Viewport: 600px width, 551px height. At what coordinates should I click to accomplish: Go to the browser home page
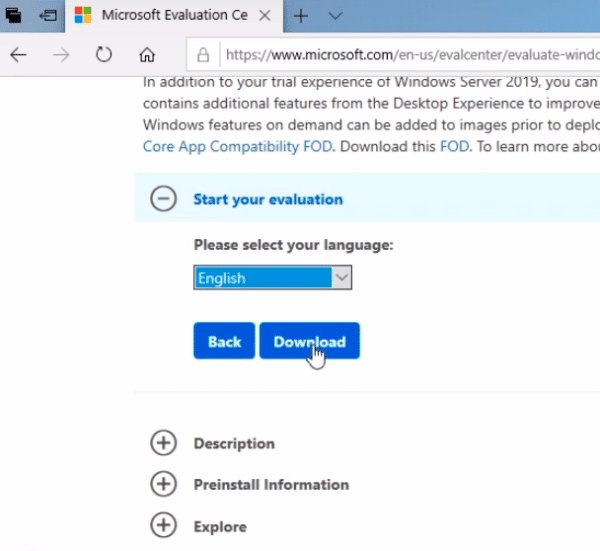147,54
